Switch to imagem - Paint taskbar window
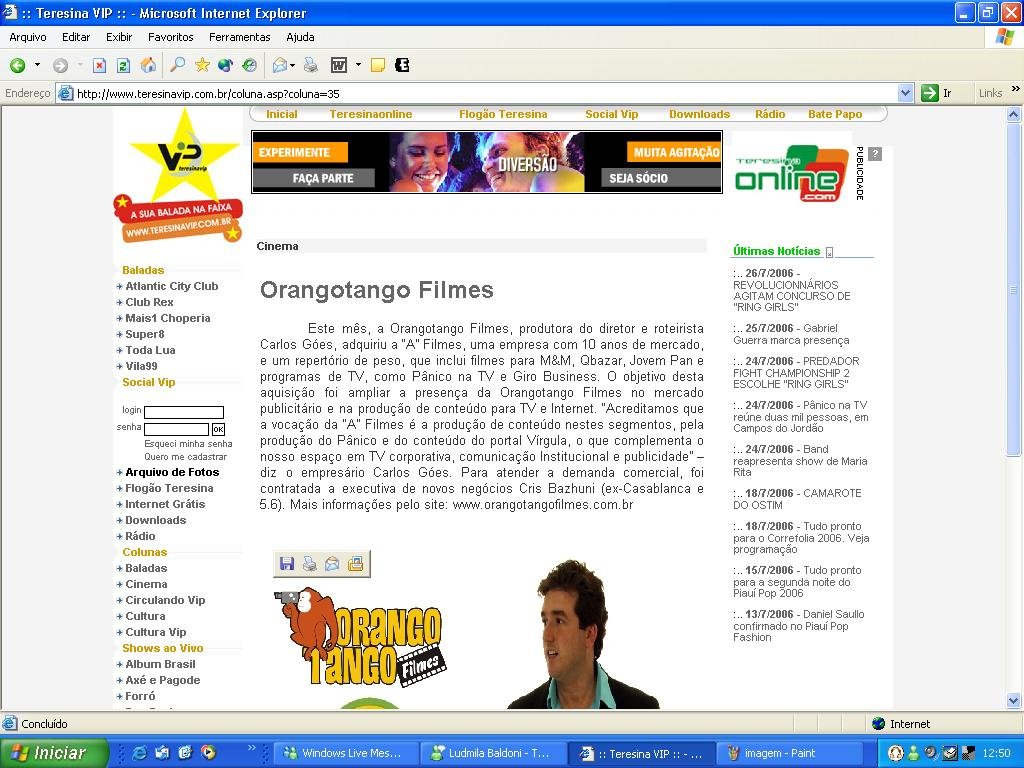This screenshot has height=768, width=1024. [x=790, y=753]
